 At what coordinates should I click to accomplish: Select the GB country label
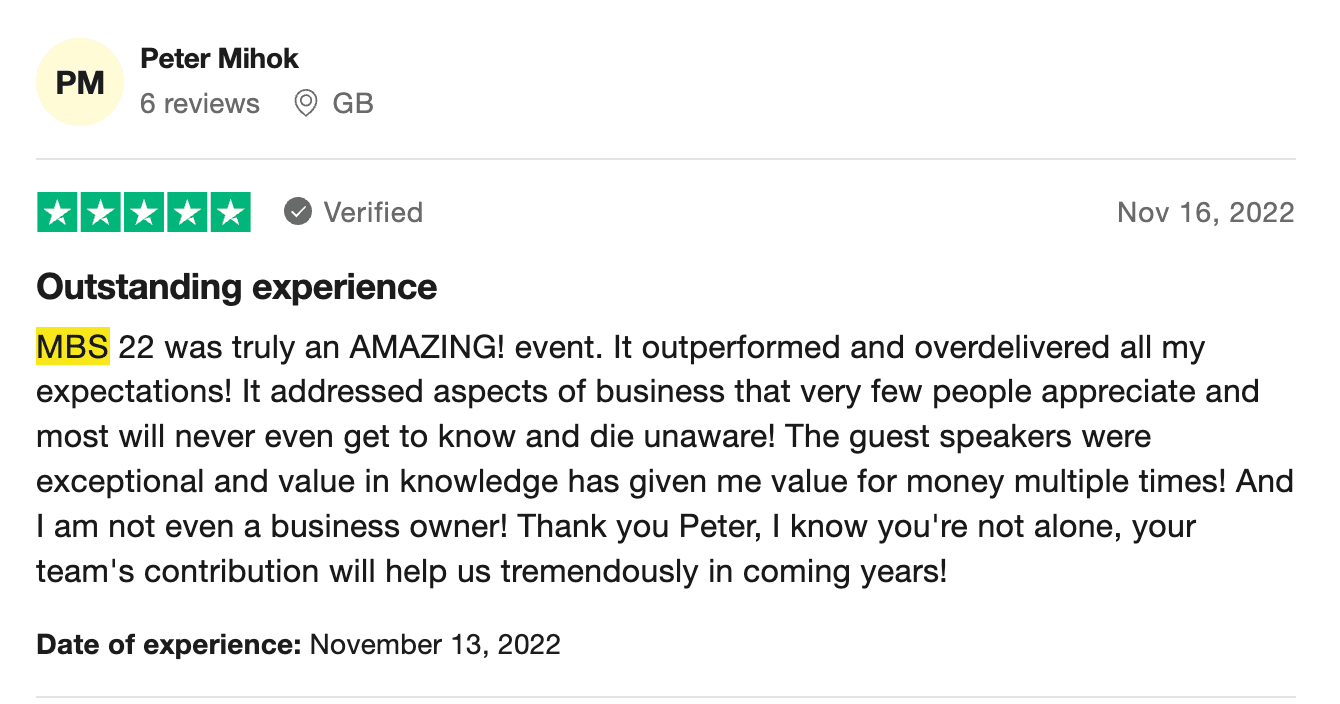353,104
